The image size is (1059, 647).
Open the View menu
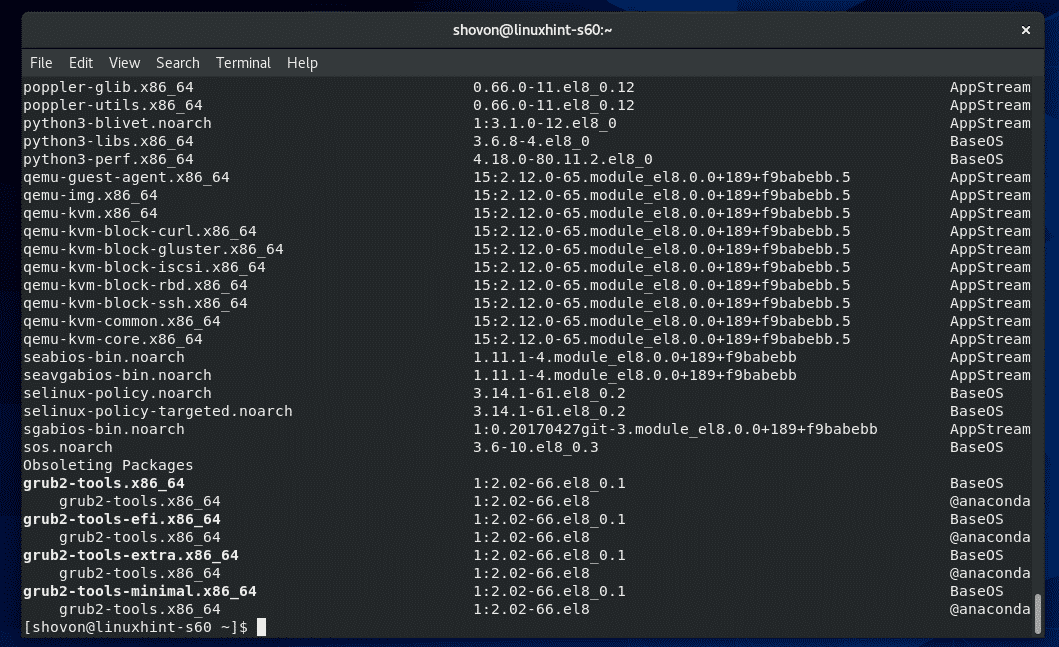[x=124, y=62]
